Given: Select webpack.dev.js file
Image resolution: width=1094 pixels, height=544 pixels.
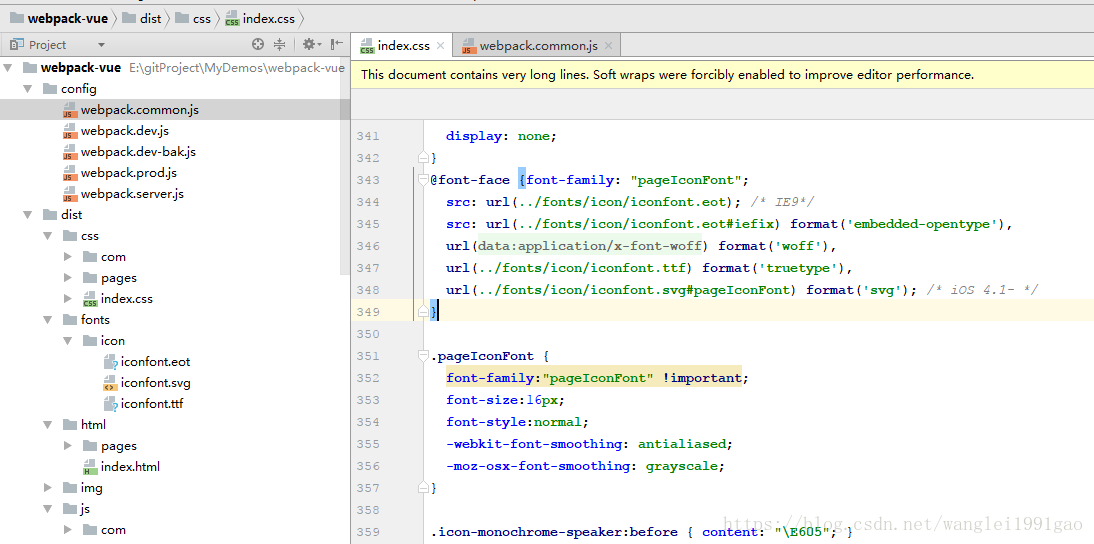Looking at the screenshot, I should tap(125, 130).
